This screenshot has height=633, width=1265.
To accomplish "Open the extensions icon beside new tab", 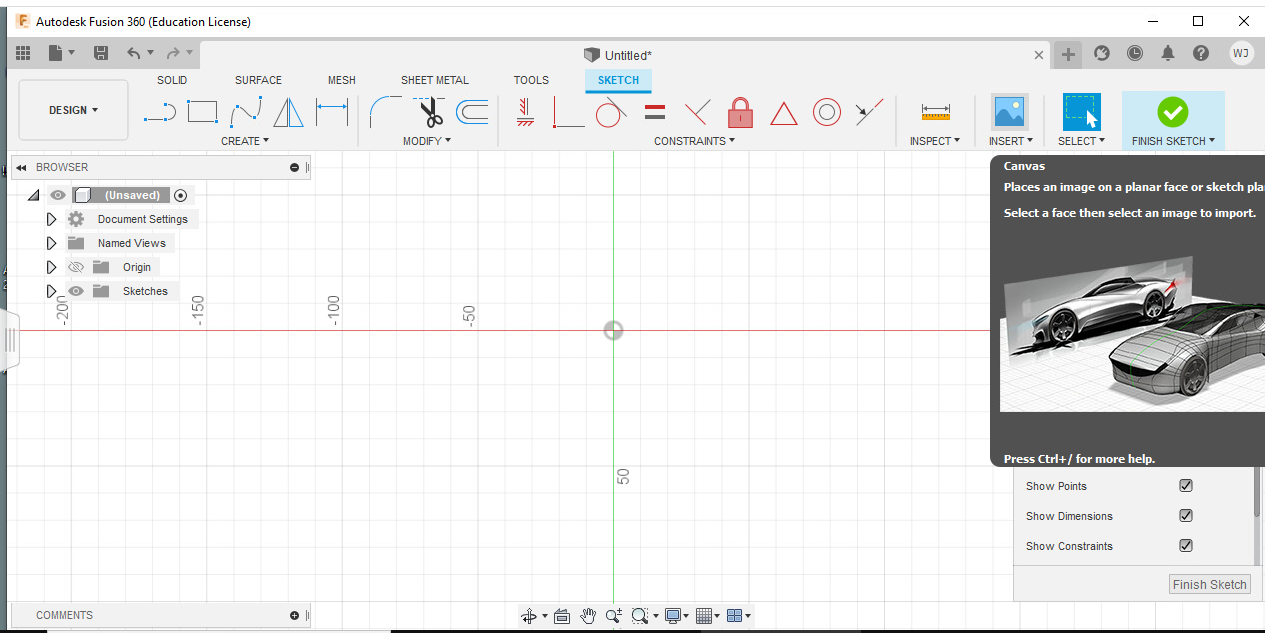I will pos(1102,53).
